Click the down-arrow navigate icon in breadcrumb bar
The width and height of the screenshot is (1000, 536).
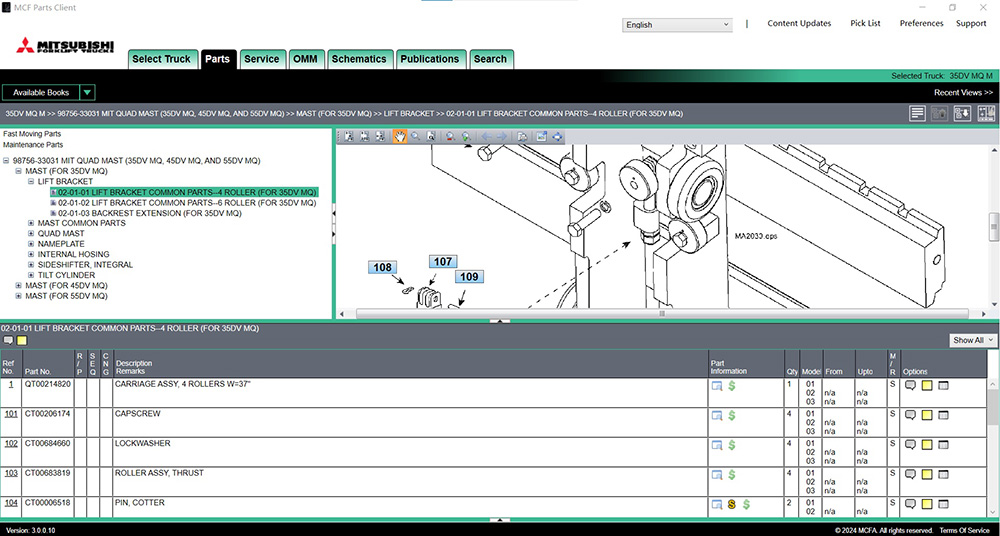click(962, 114)
